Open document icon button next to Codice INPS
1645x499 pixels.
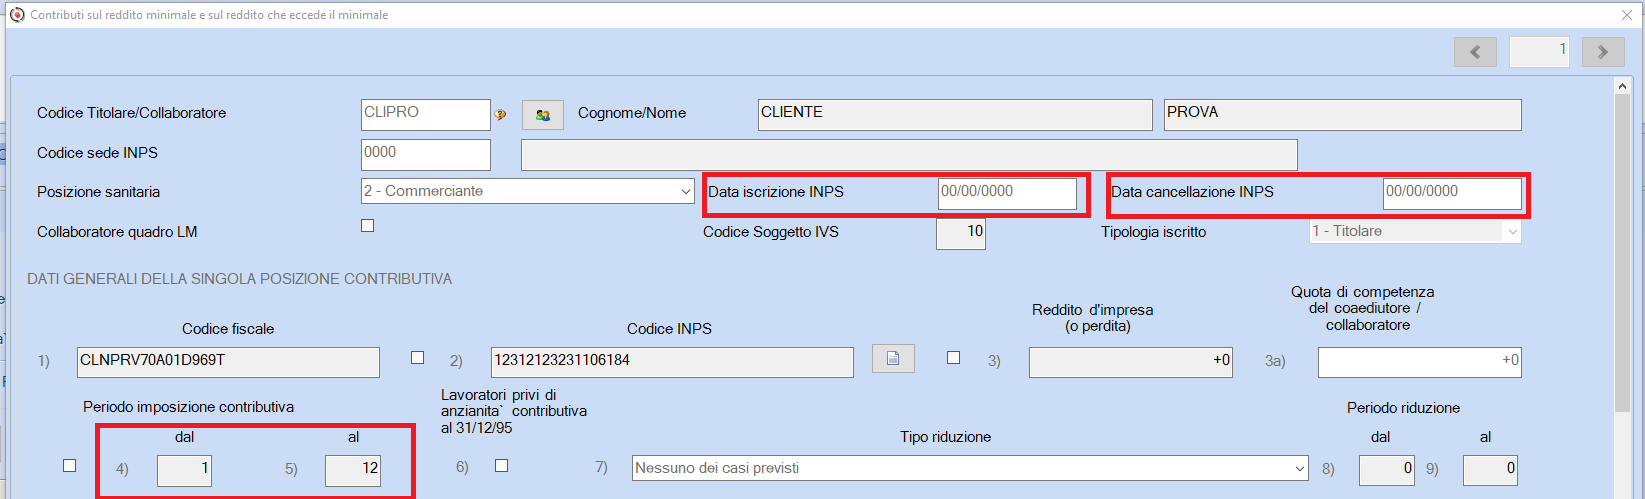pyautogui.click(x=893, y=358)
